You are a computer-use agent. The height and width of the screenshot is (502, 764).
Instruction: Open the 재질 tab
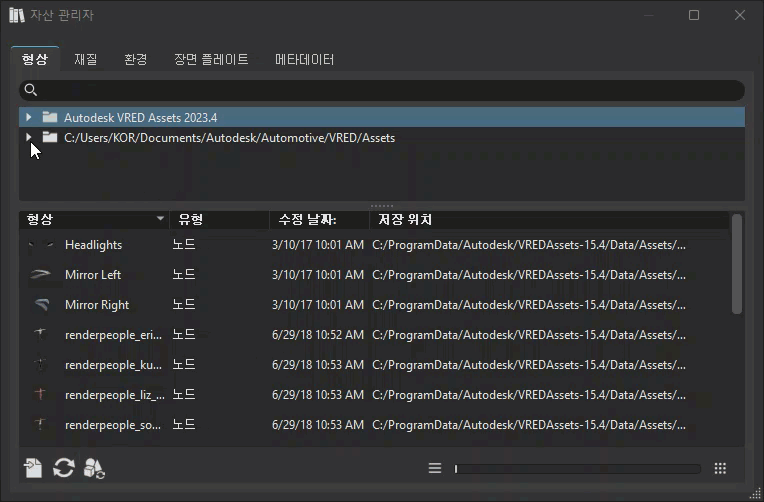tap(86, 59)
